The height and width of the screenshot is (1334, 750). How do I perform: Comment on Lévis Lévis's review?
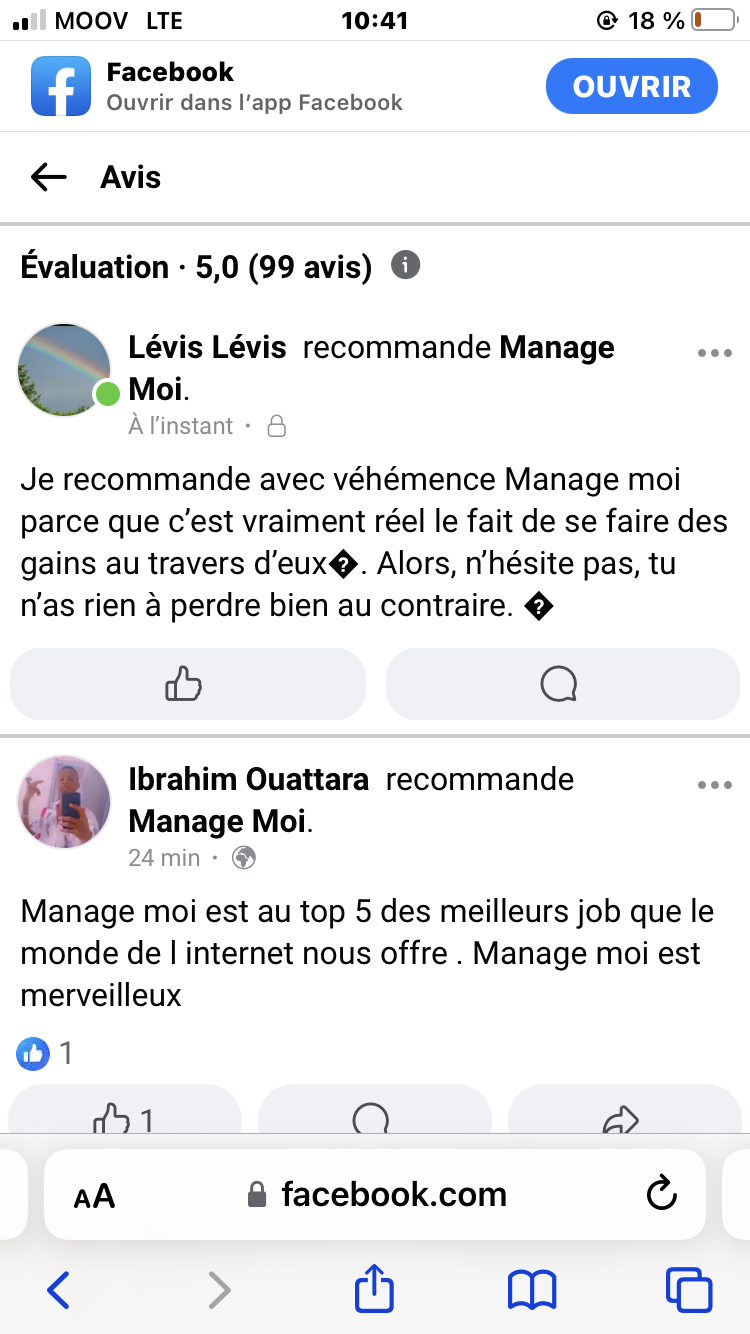pos(562,684)
